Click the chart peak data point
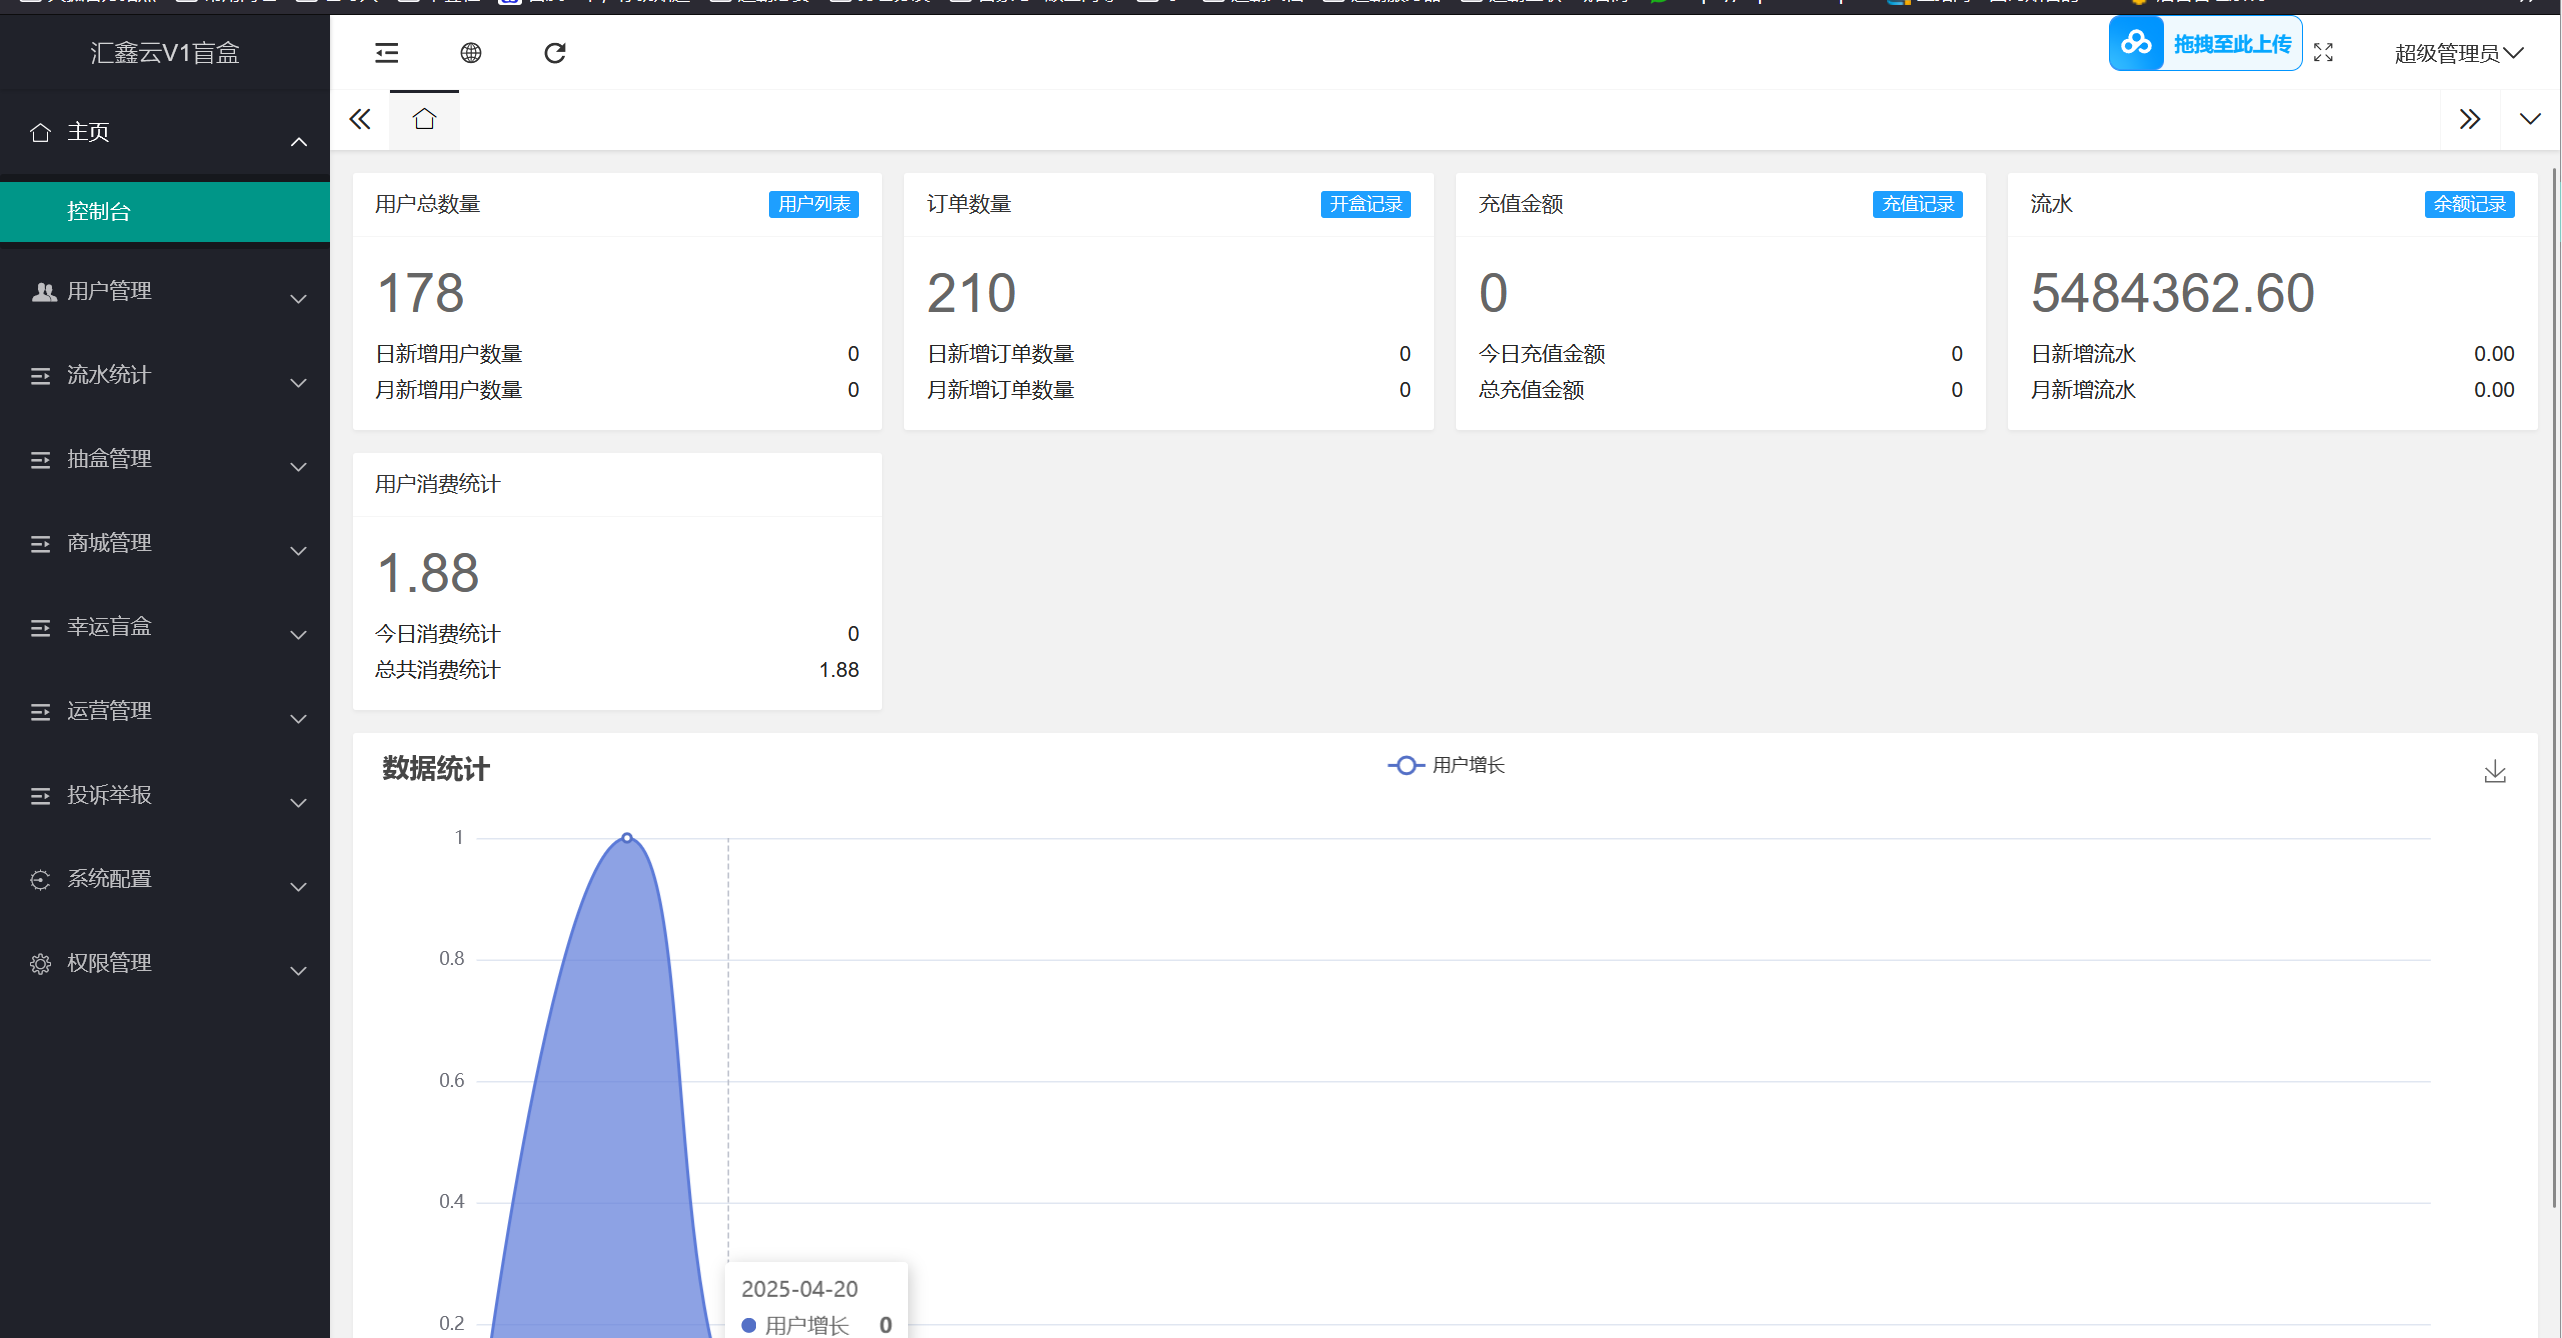 click(x=627, y=838)
